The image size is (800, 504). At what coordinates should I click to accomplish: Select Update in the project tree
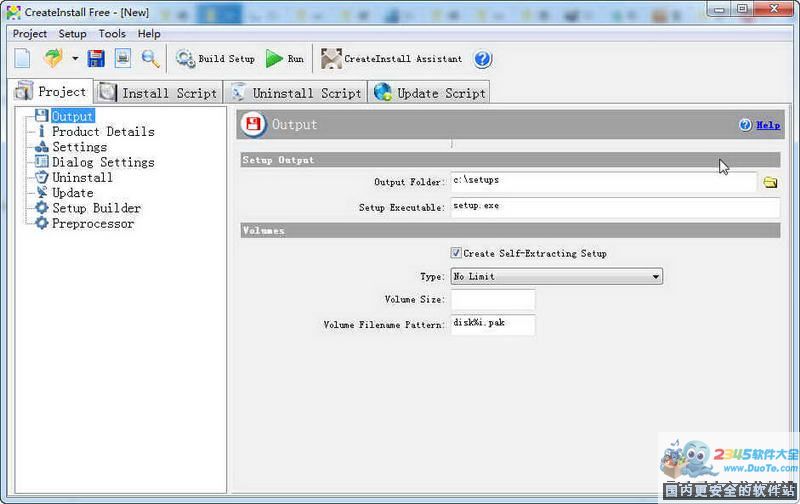pyautogui.click(x=72, y=193)
